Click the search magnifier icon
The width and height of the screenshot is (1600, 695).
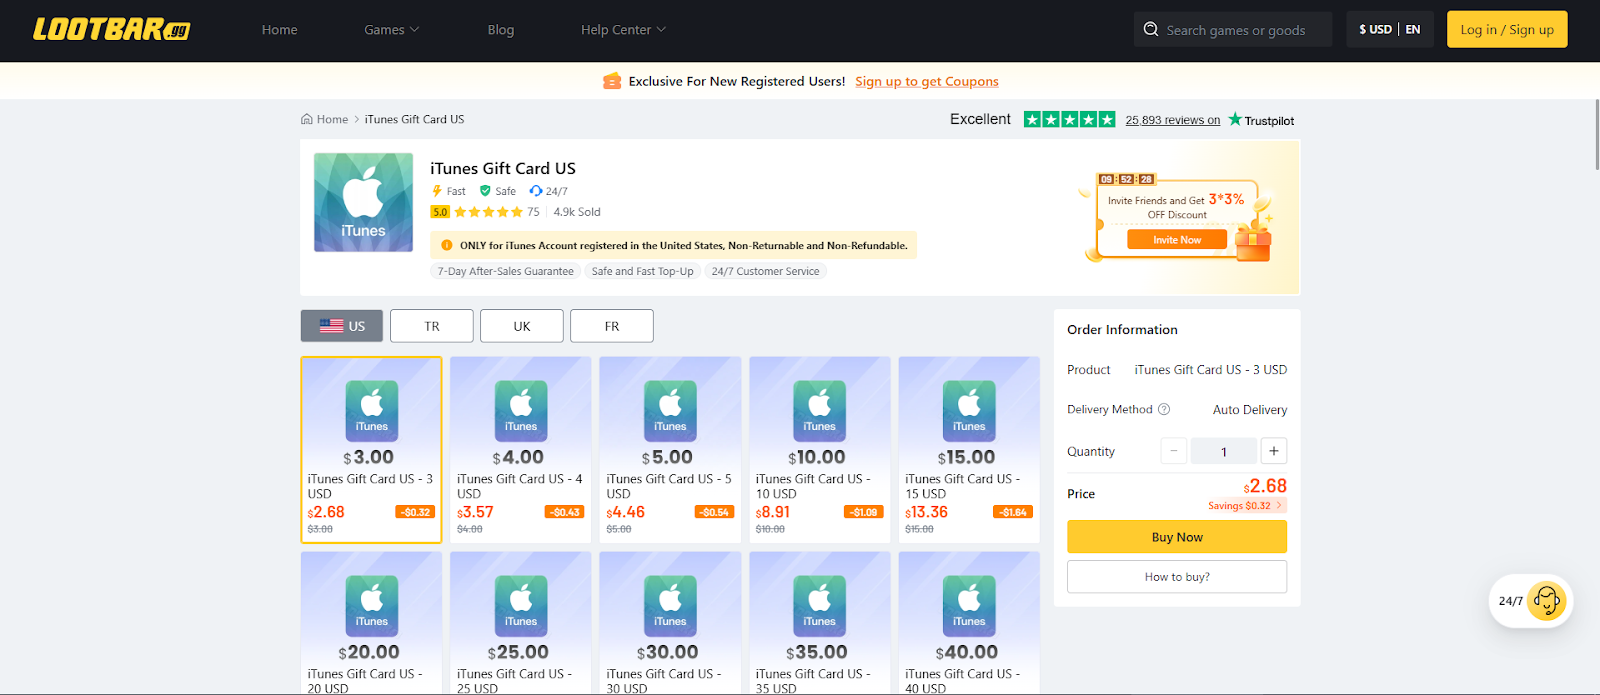pos(1151,30)
